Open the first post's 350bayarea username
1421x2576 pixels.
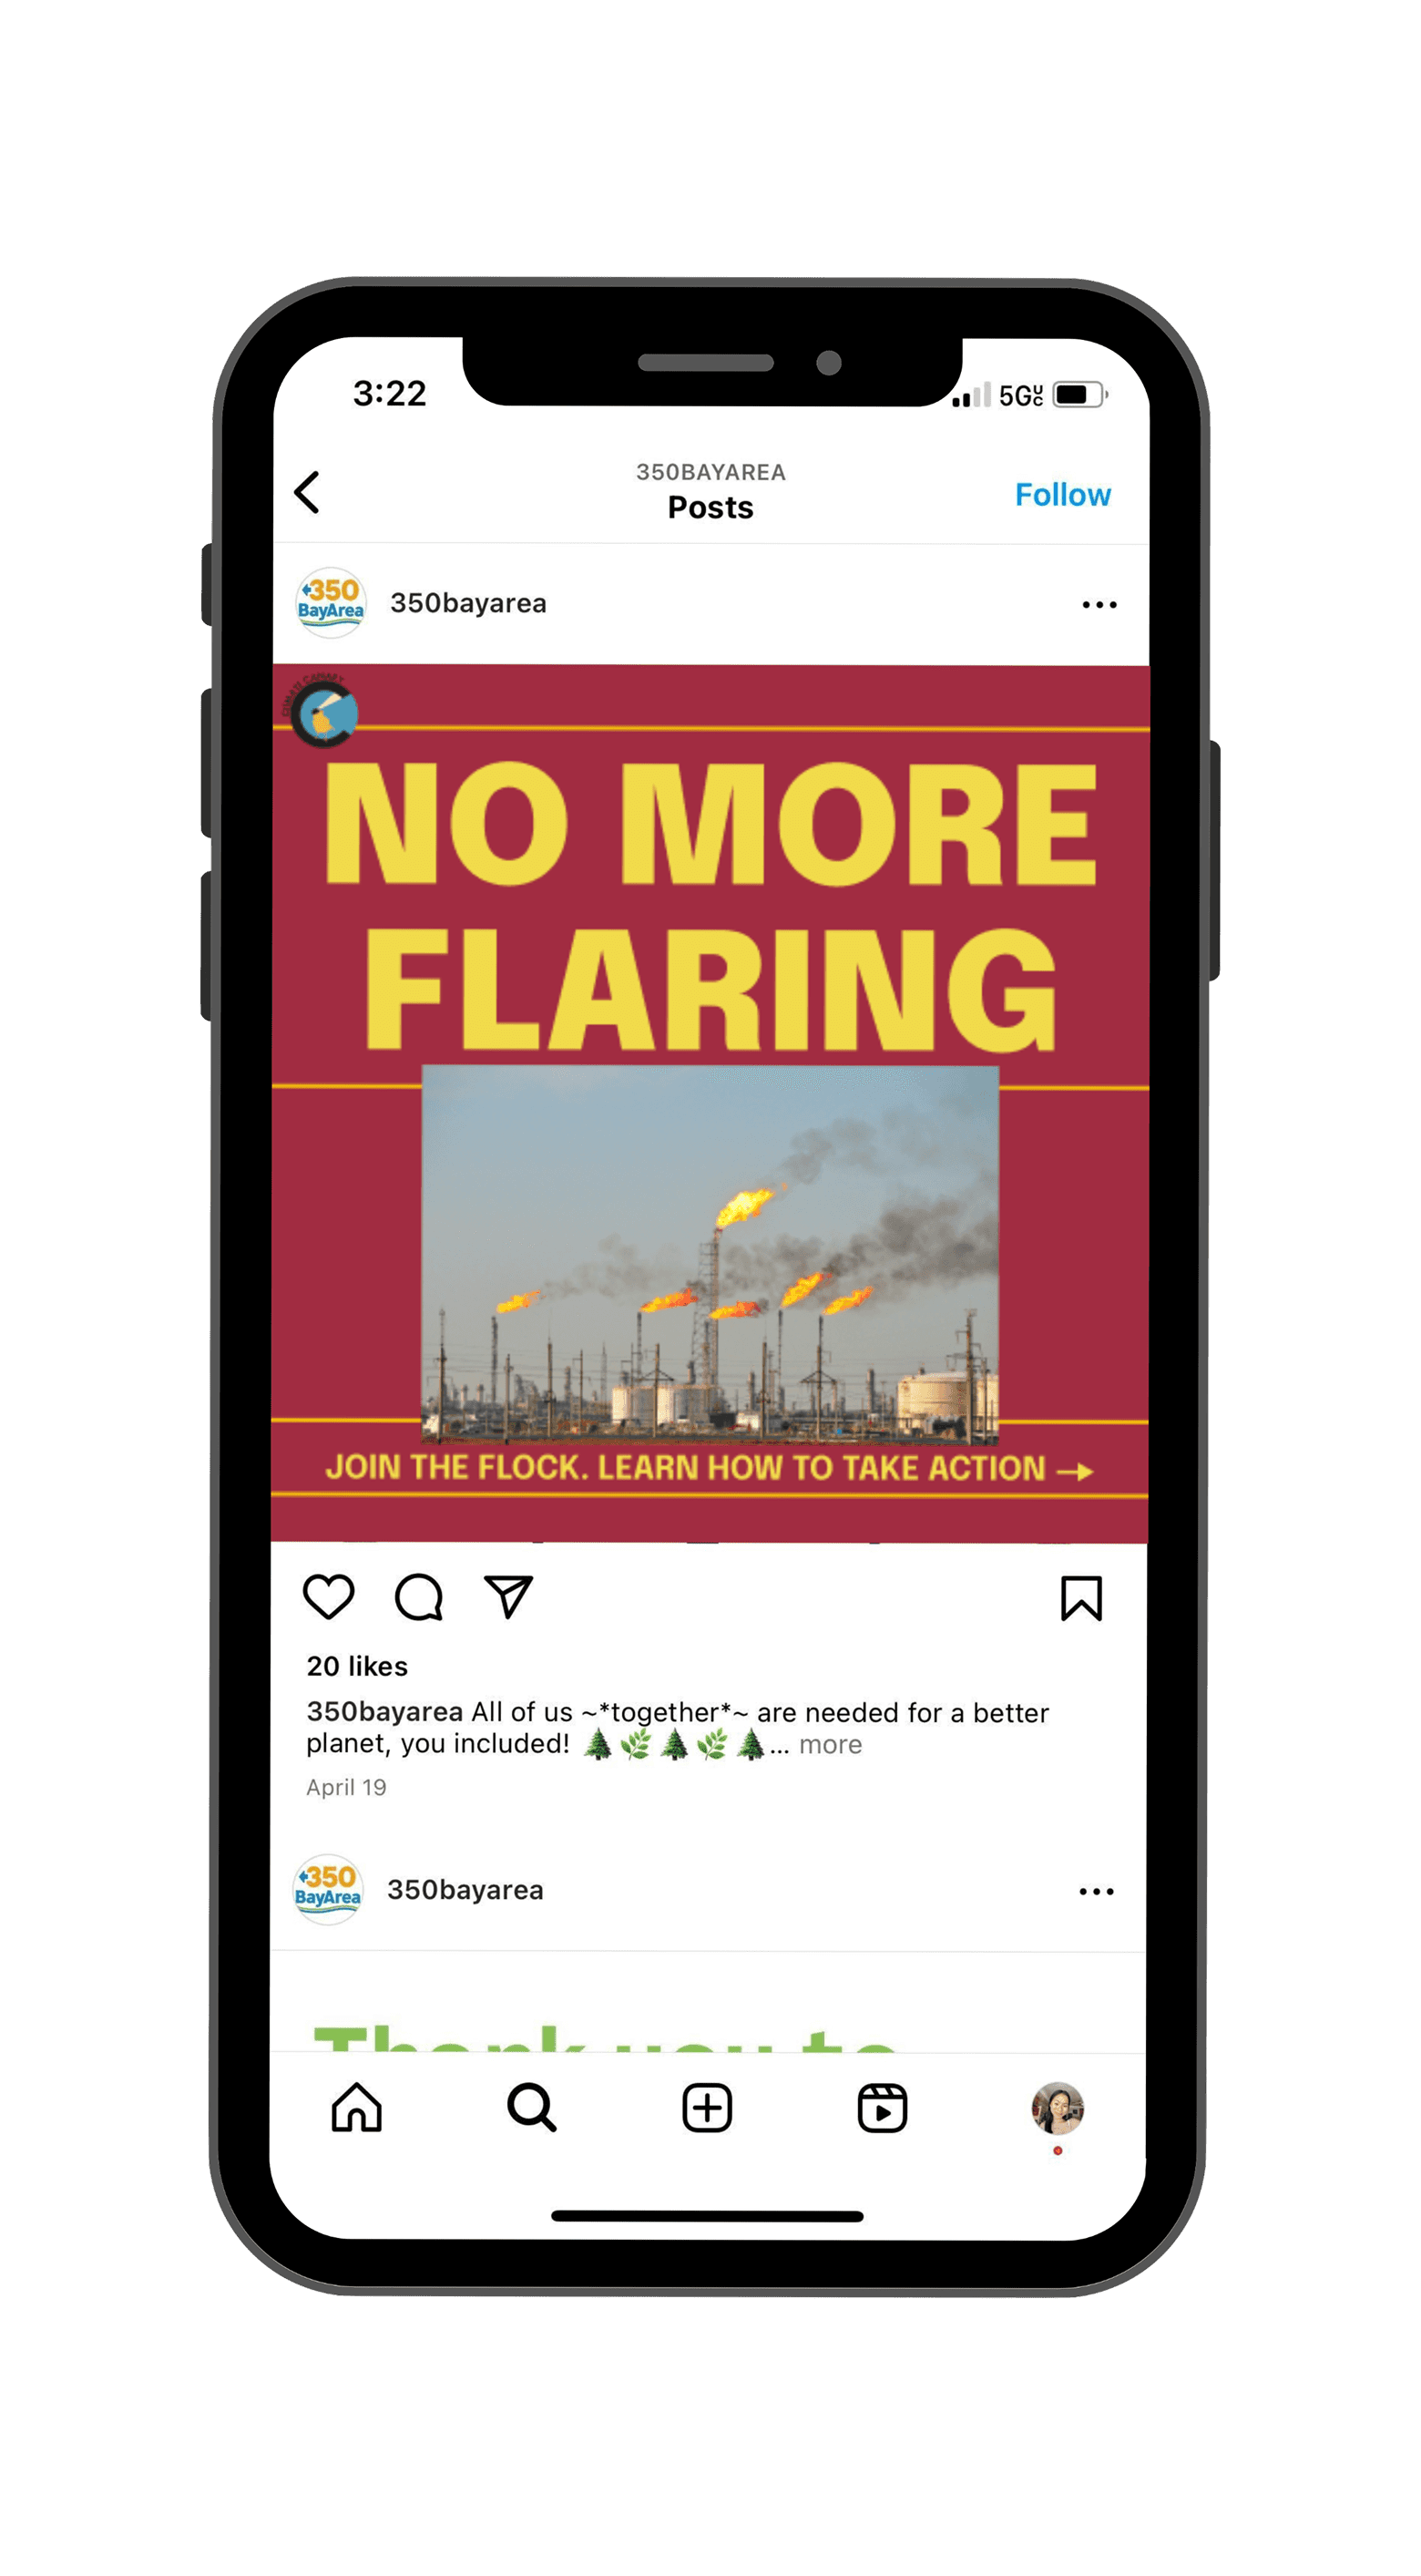[468, 603]
